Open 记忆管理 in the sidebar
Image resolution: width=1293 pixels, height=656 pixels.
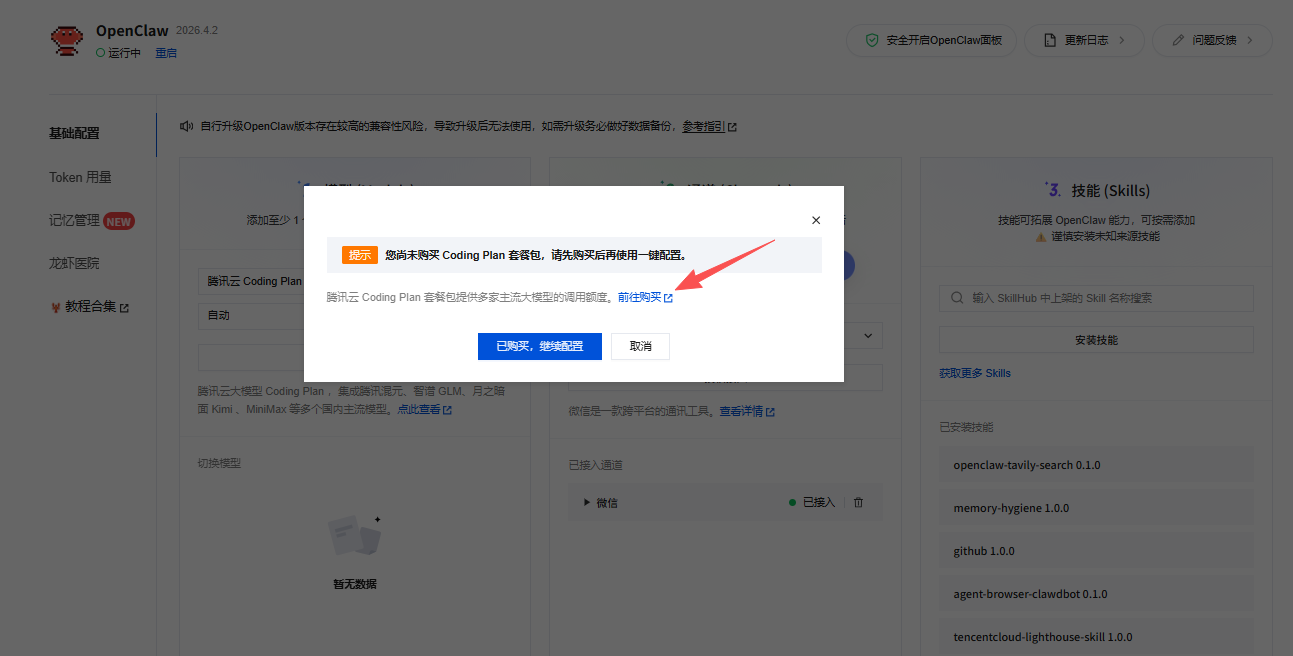point(74,220)
